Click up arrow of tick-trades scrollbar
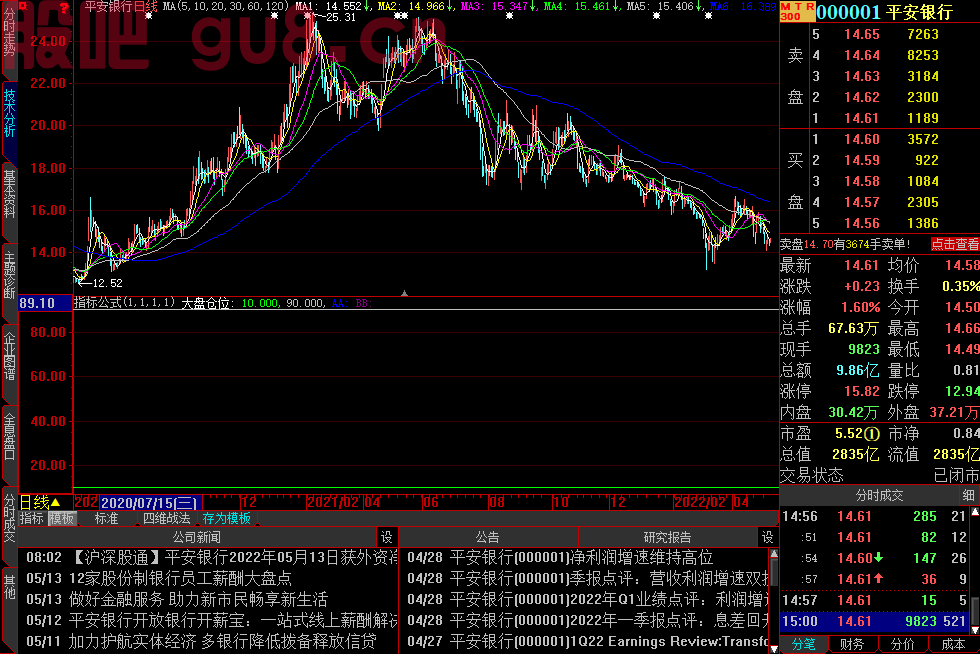The image size is (980, 654). [x=974, y=512]
